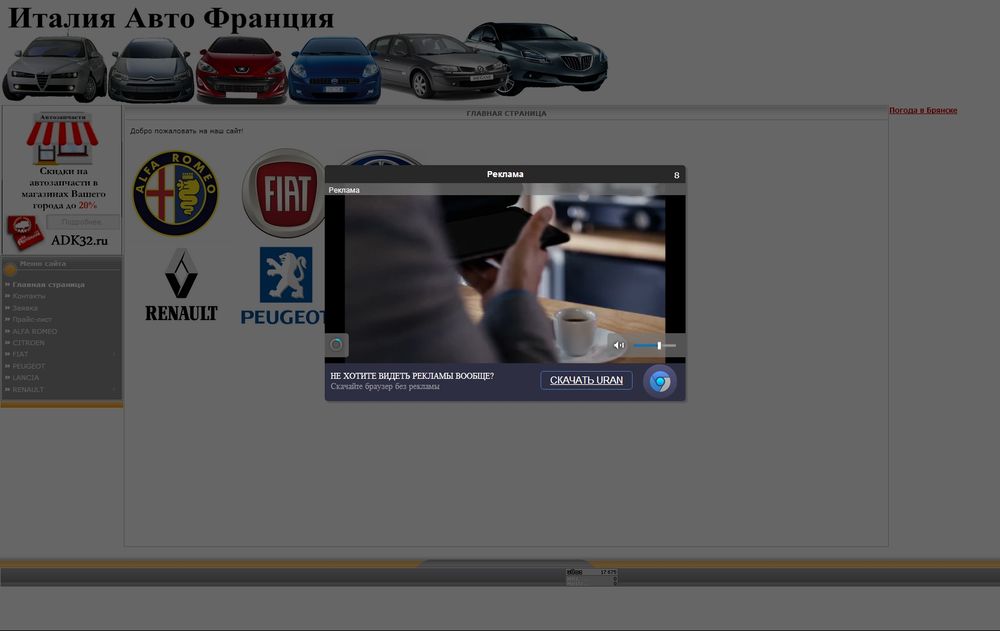The image size is (1000, 631).
Task: Mute the ad video via speaker icon
Action: [618, 345]
